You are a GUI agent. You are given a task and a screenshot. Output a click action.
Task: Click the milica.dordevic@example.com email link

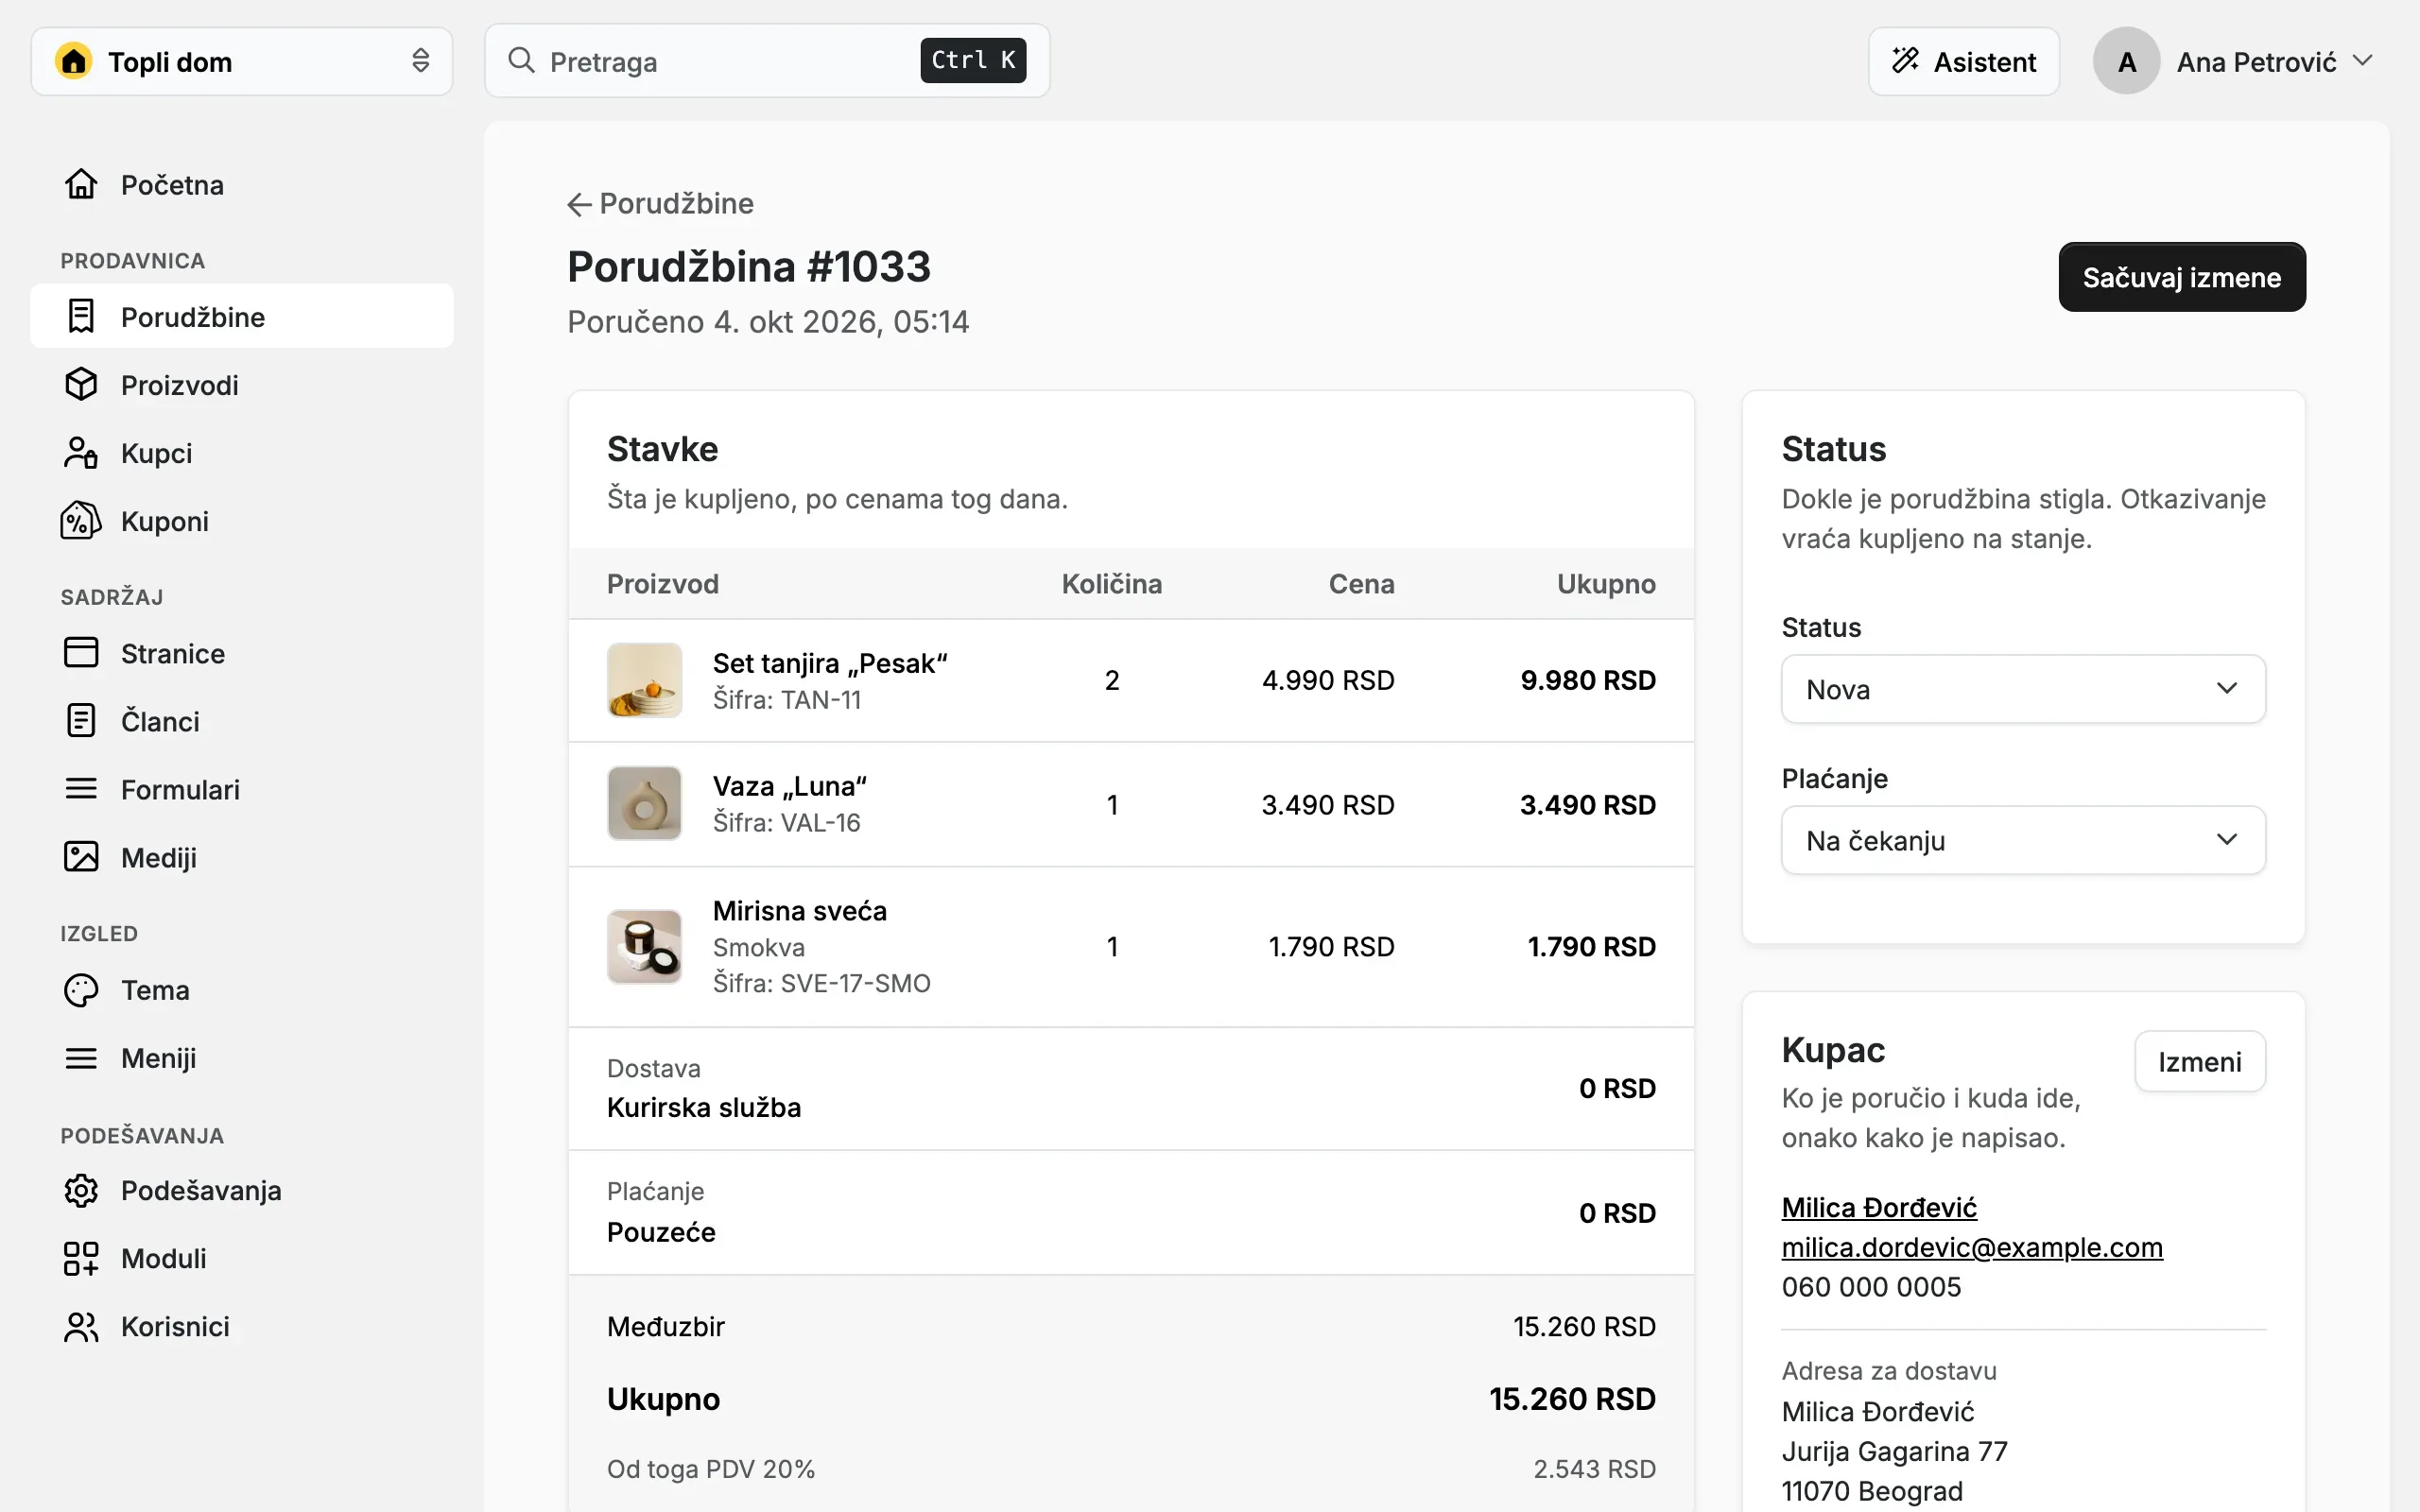pyautogui.click(x=1972, y=1247)
